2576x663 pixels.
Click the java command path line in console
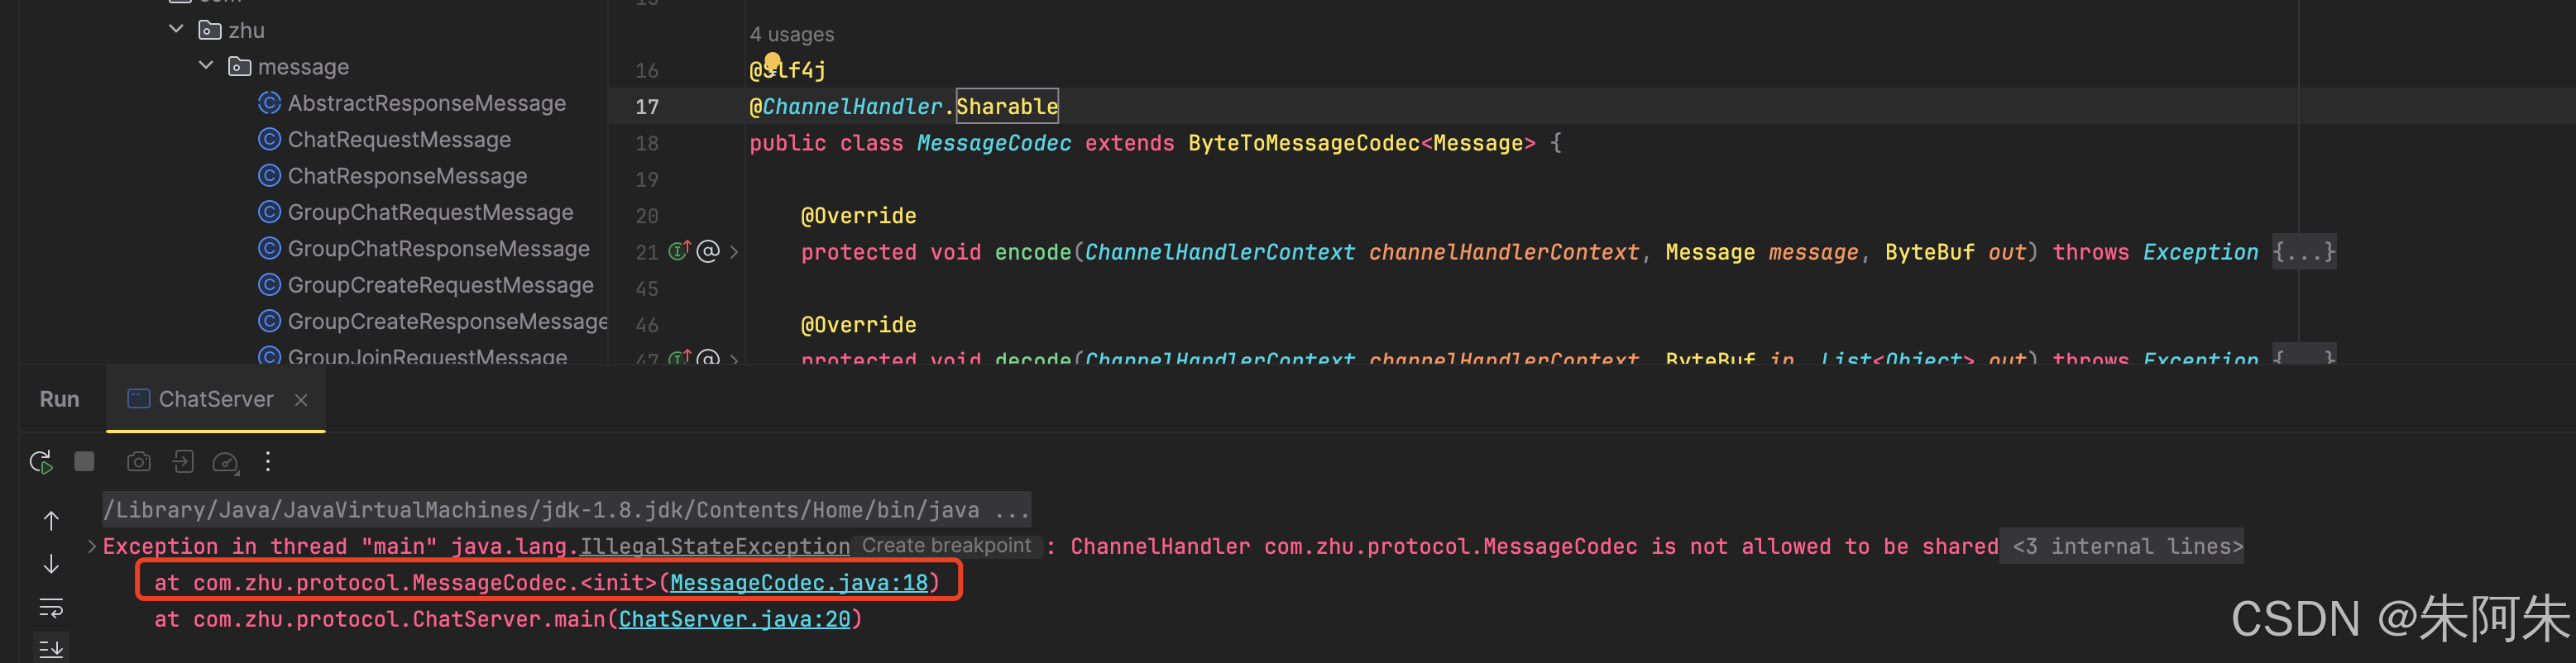(x=567, y=510)
